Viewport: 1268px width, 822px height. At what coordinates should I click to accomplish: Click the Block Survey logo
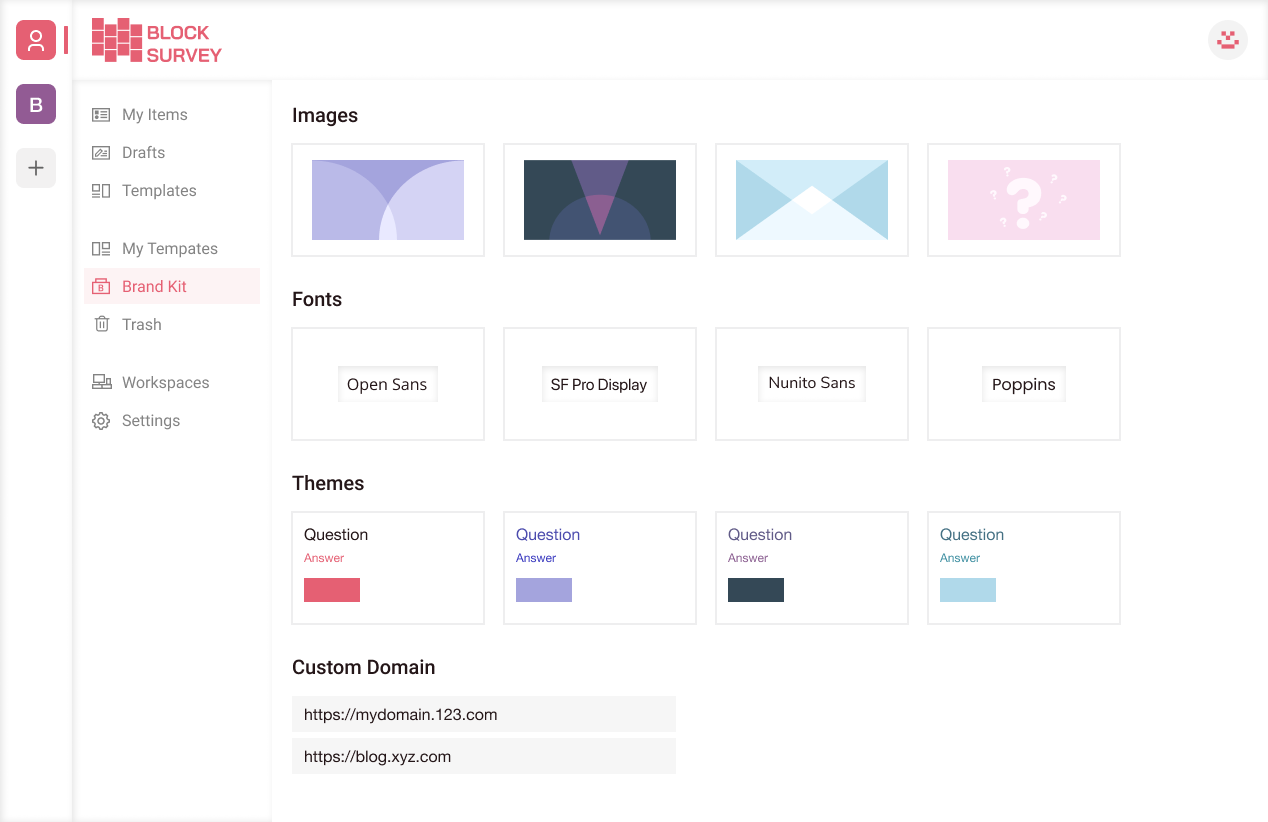pyautogui.click(x=157, y=40)
